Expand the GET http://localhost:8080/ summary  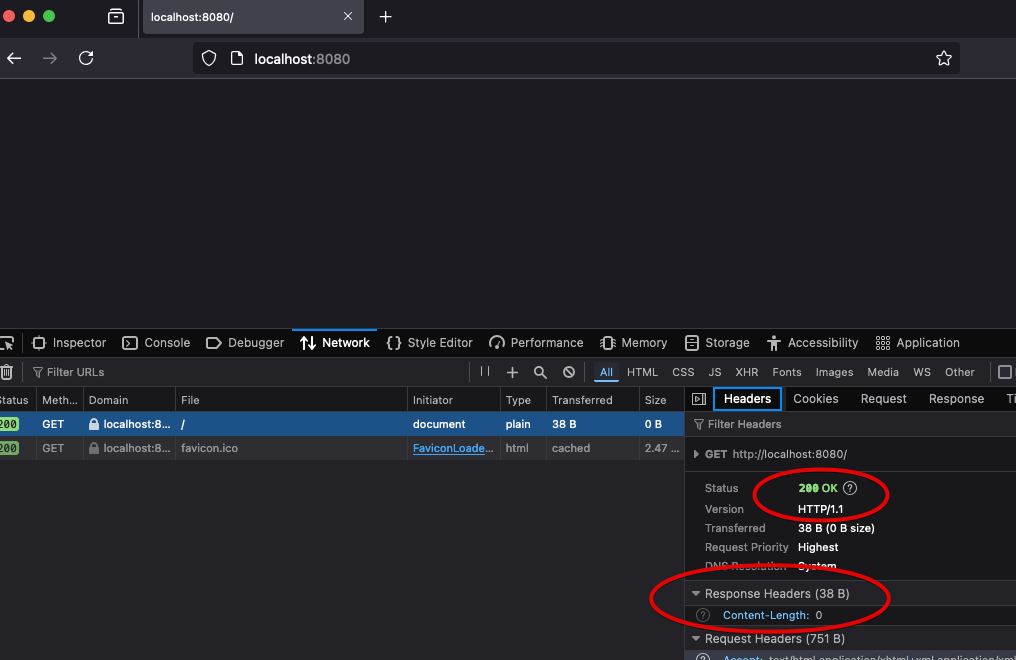[x=696, y=454]
